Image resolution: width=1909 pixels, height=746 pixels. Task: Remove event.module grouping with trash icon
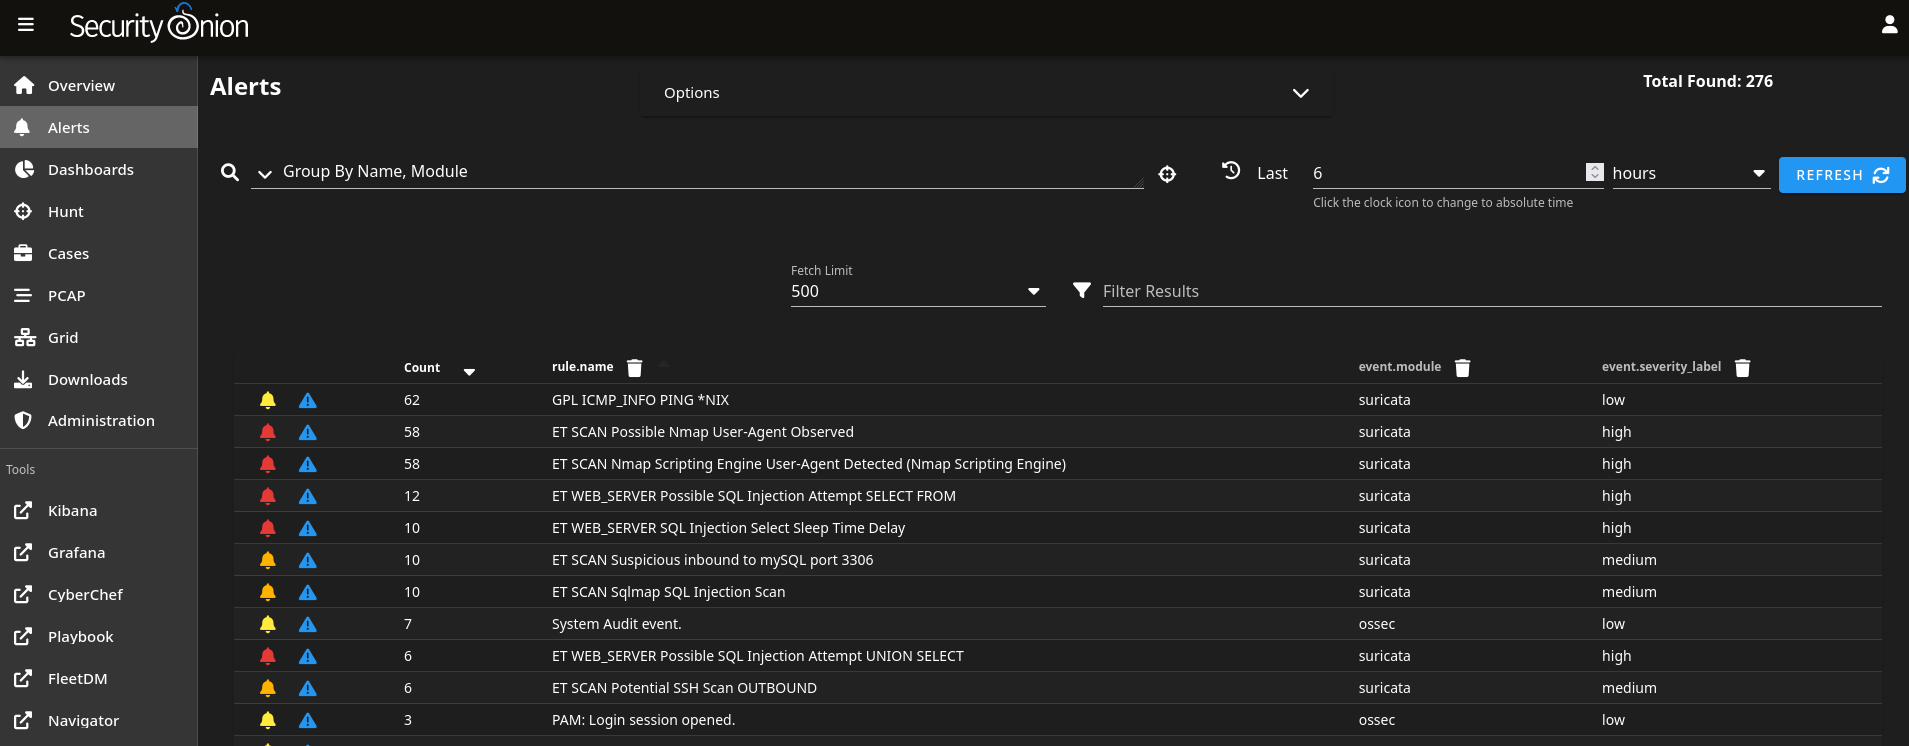click(1462, 368)
